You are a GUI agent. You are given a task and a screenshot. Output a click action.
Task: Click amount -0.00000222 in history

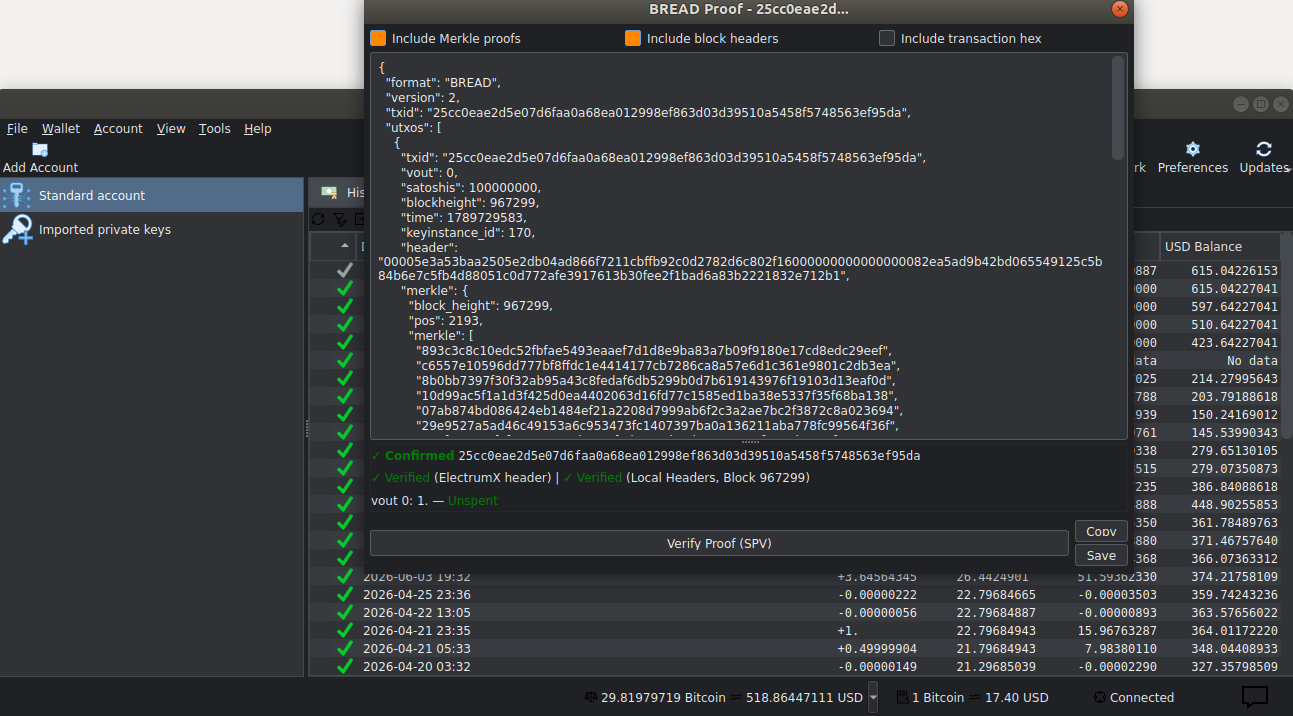click(878, 594)
